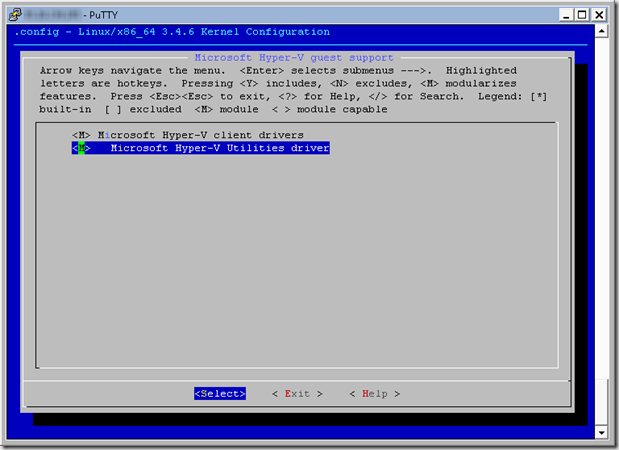Click the scrollbar up arrow

click(601, 31)
